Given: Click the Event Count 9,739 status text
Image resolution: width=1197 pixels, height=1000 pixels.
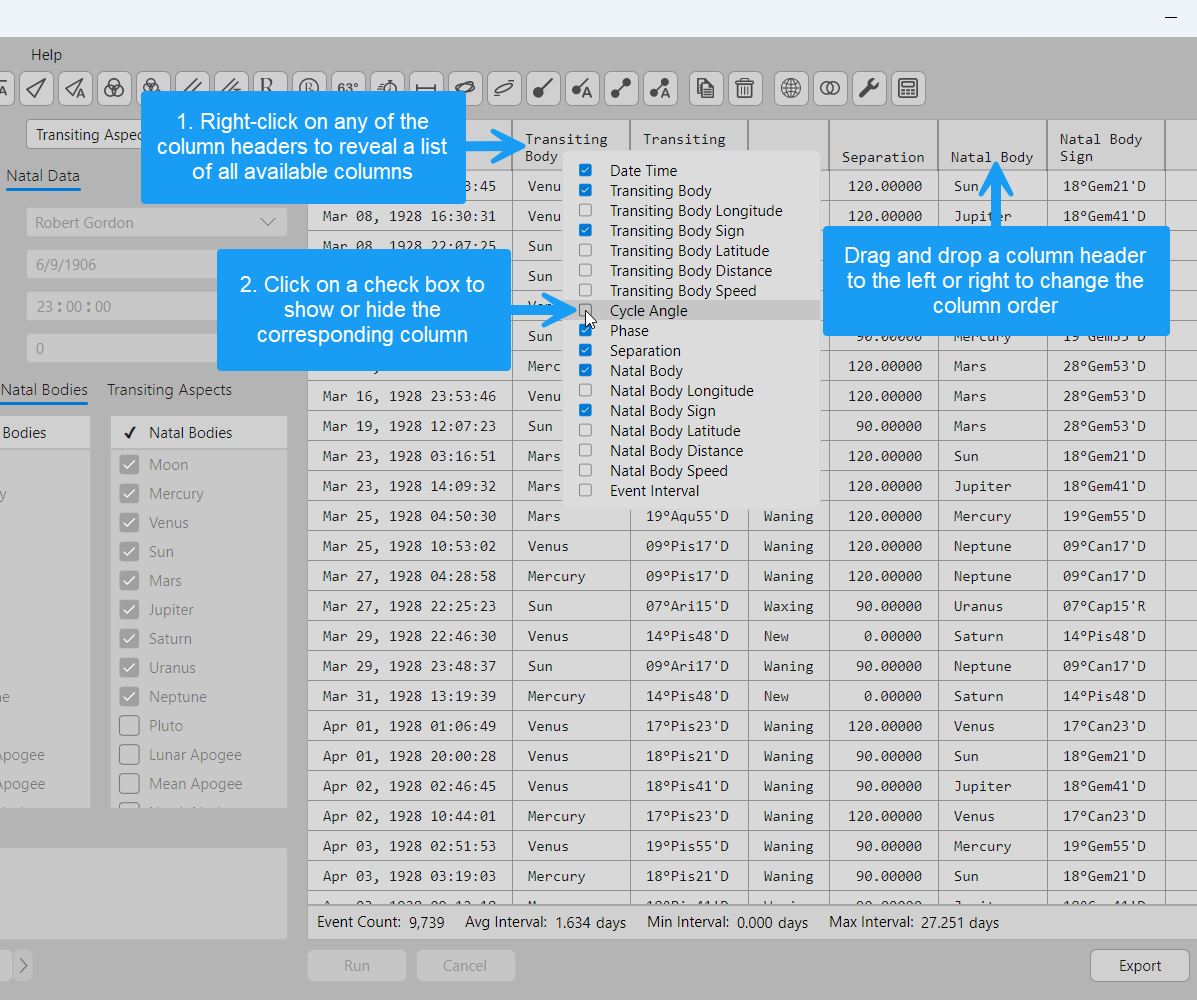Looking at the screenshot, I should [x=381, y=922].
